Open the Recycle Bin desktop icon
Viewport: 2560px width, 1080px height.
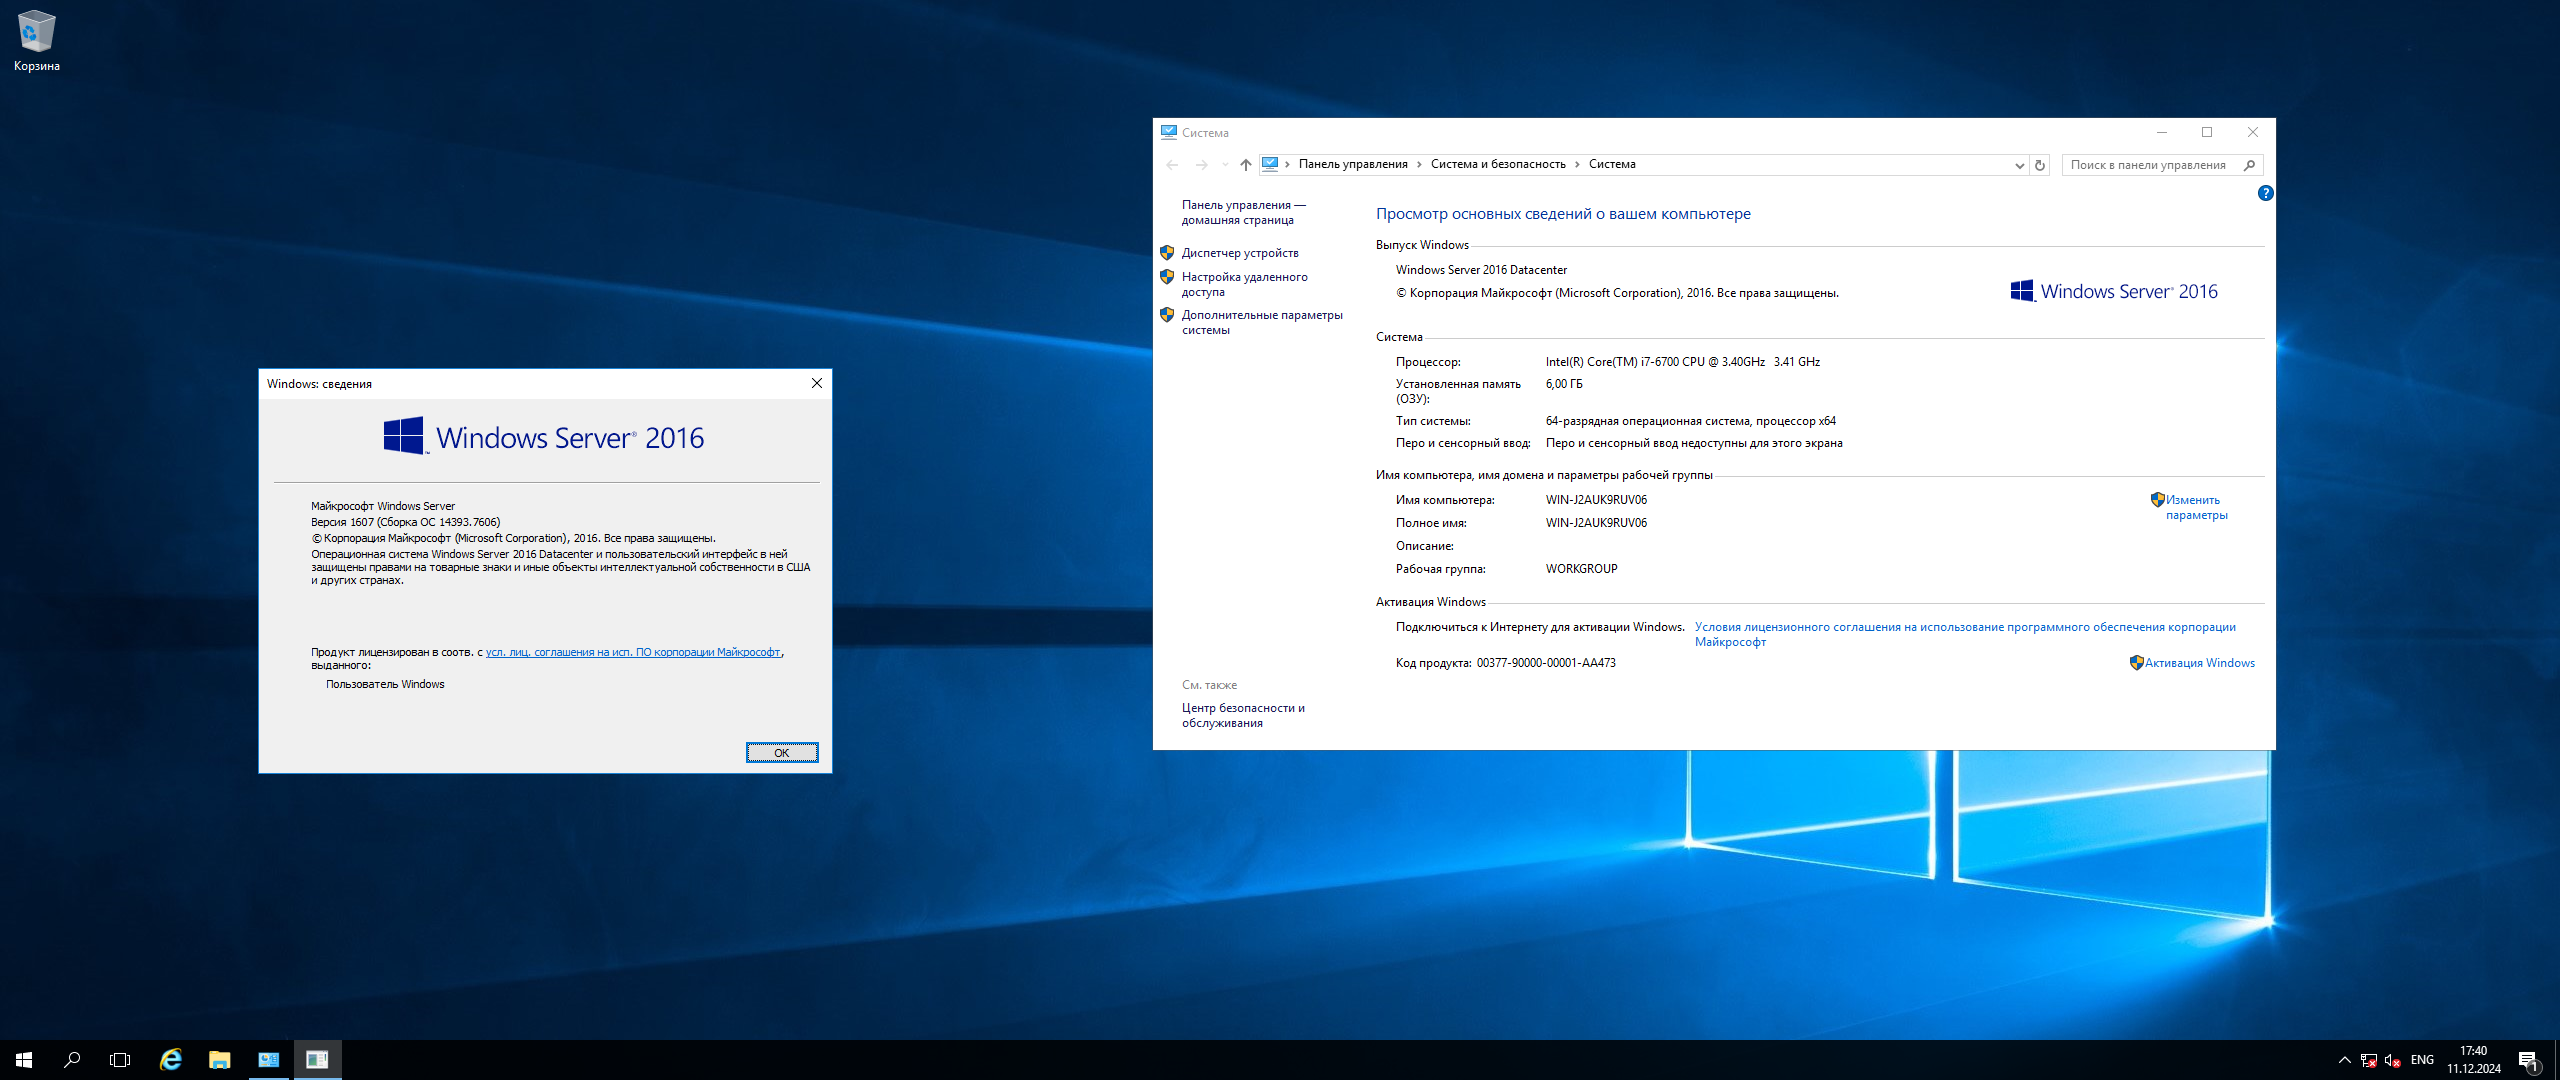(x=37, y=40)
